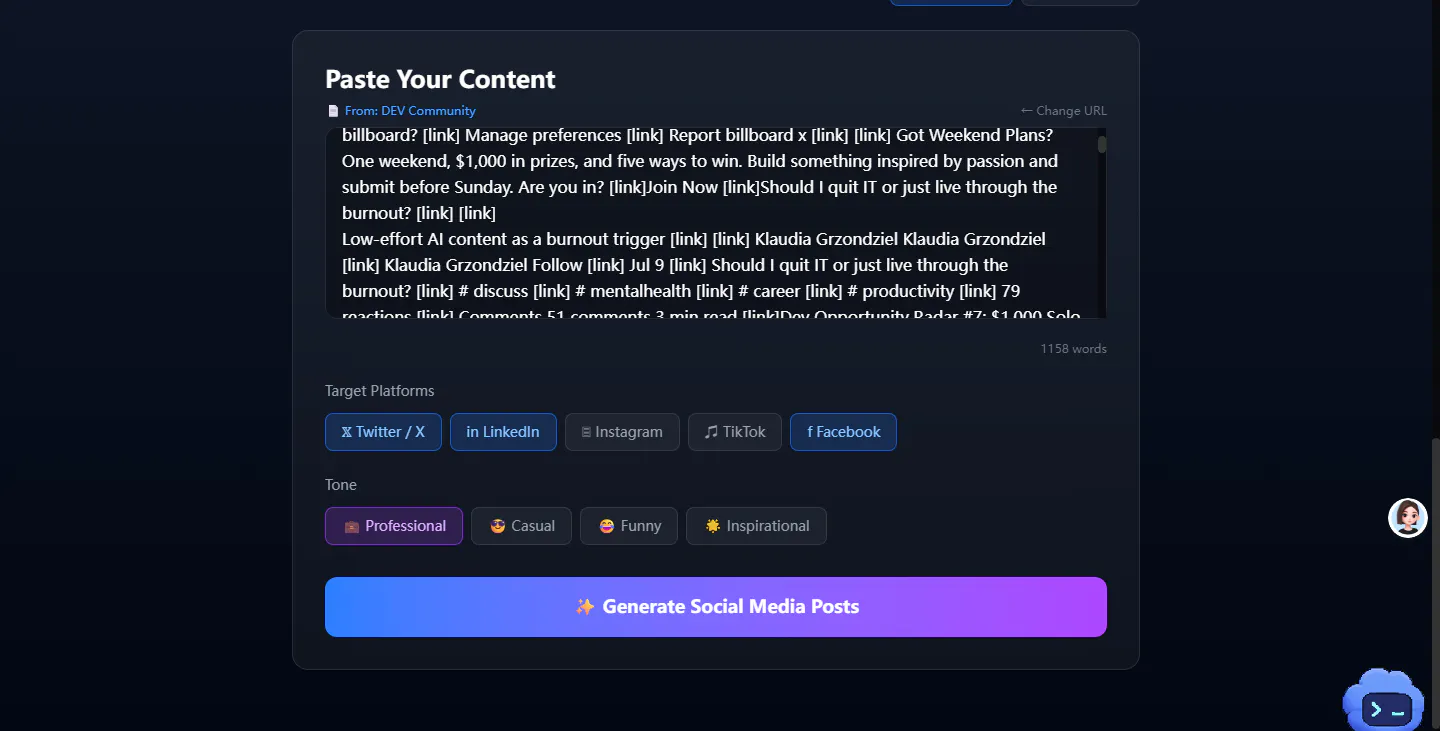Click the From: DEV Community source label
The image size is (1440, 731).
(x=410, y=111)
